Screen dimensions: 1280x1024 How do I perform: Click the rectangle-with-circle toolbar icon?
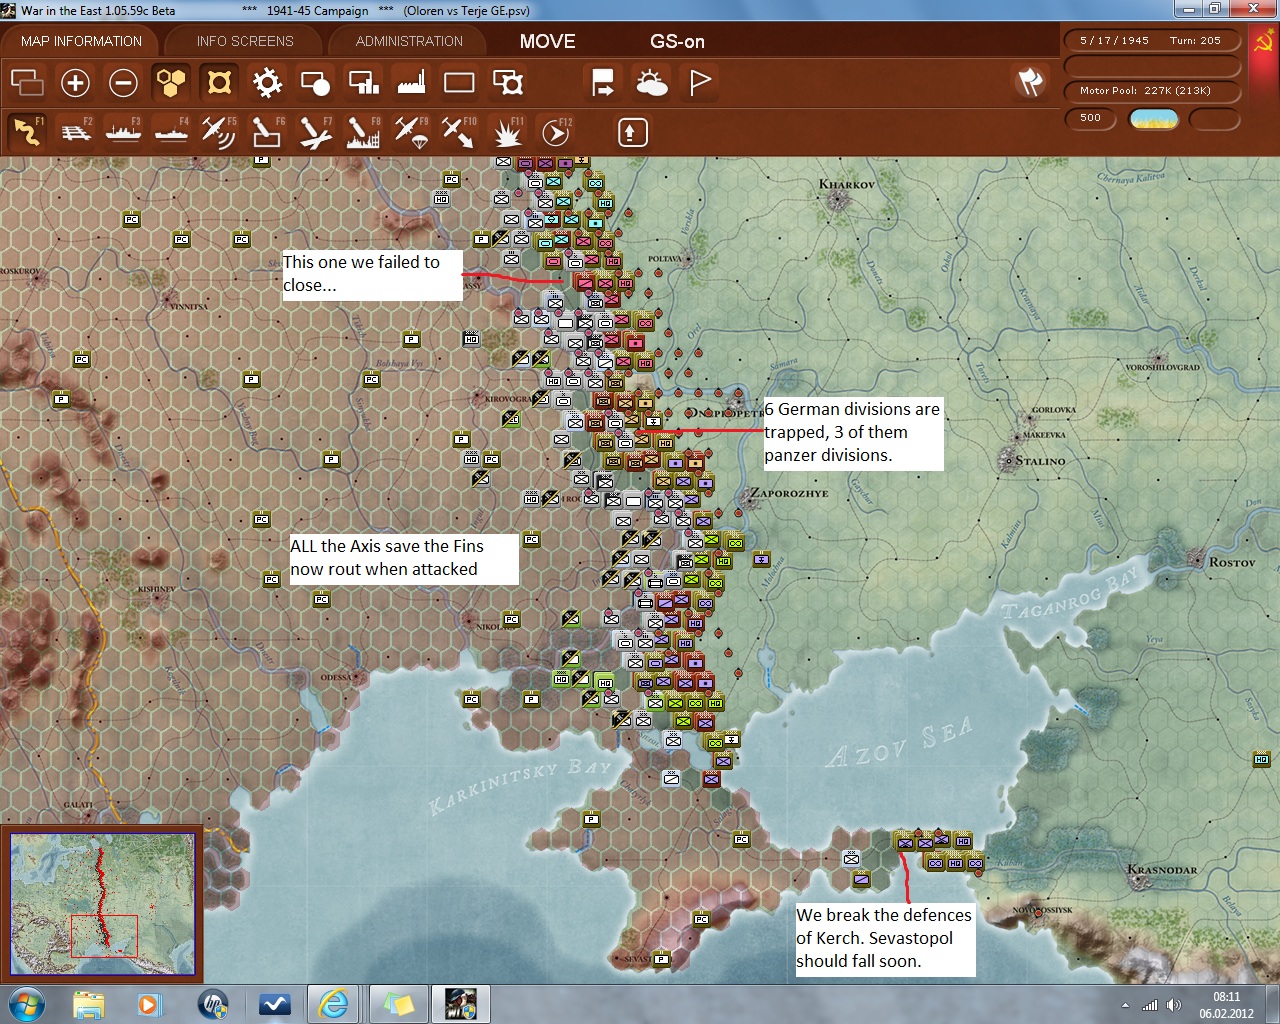click(x=315, y=82)
